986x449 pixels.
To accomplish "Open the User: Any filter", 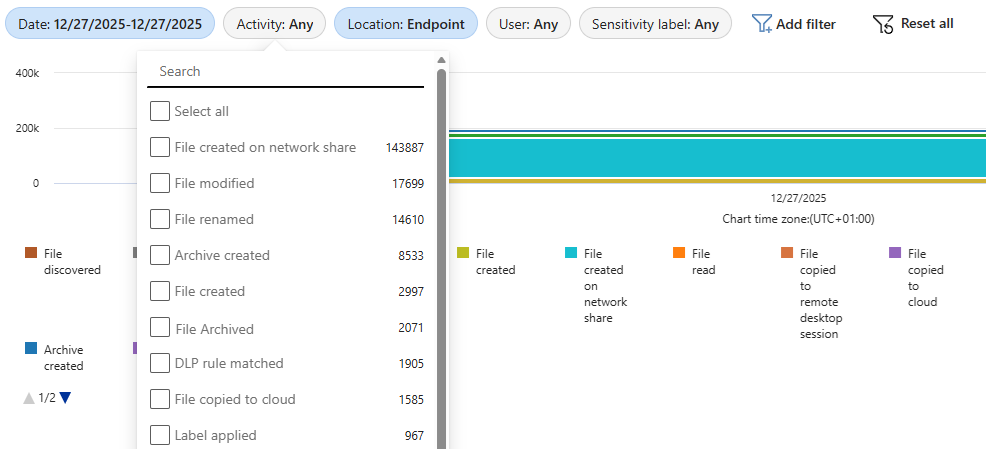I will point(528,23).
